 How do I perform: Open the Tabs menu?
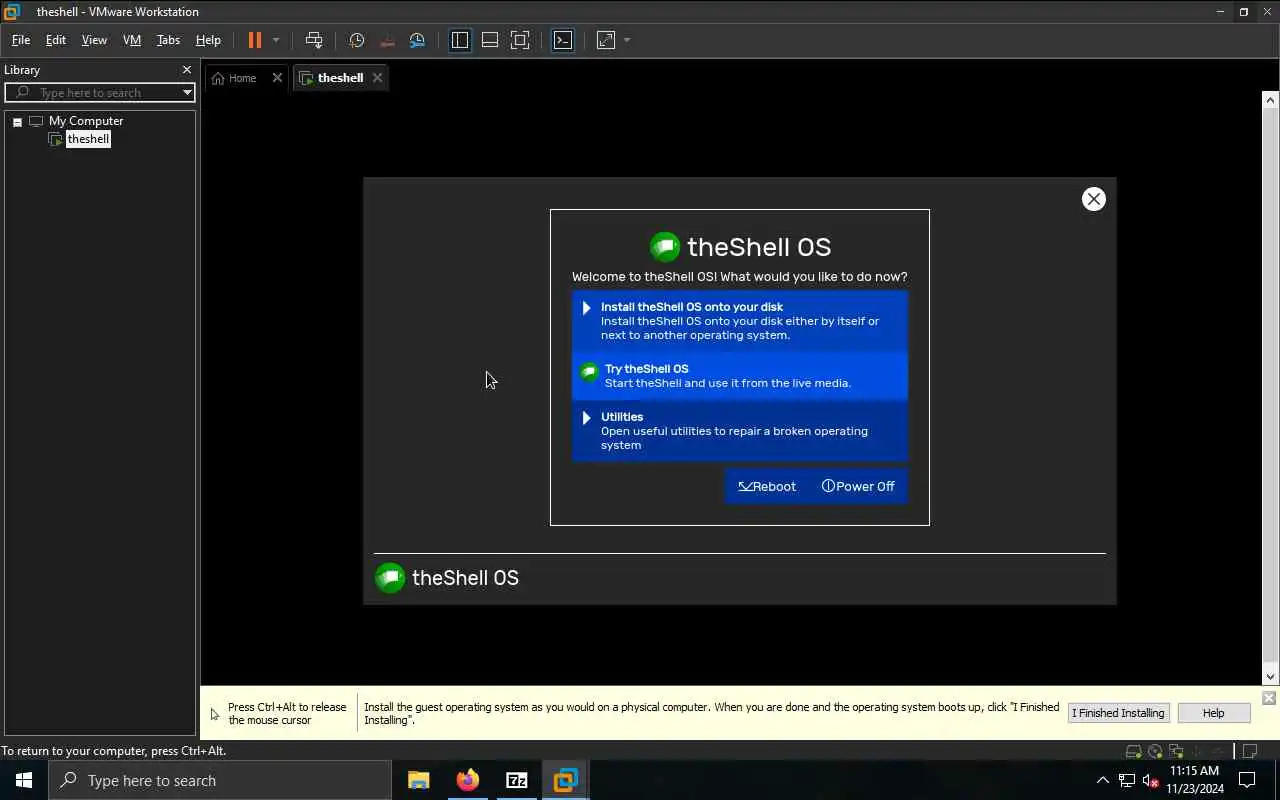tap(168, 40)
